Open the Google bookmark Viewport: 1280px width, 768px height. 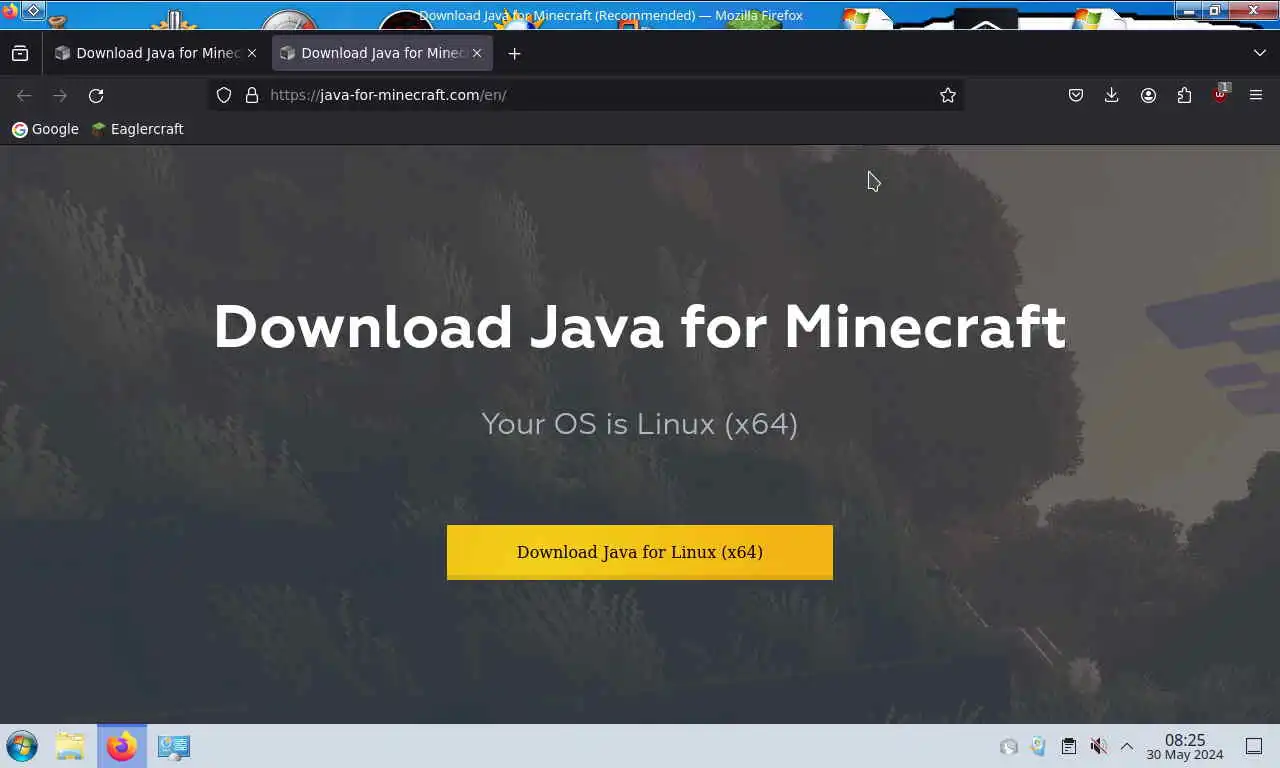click(45, 129)
